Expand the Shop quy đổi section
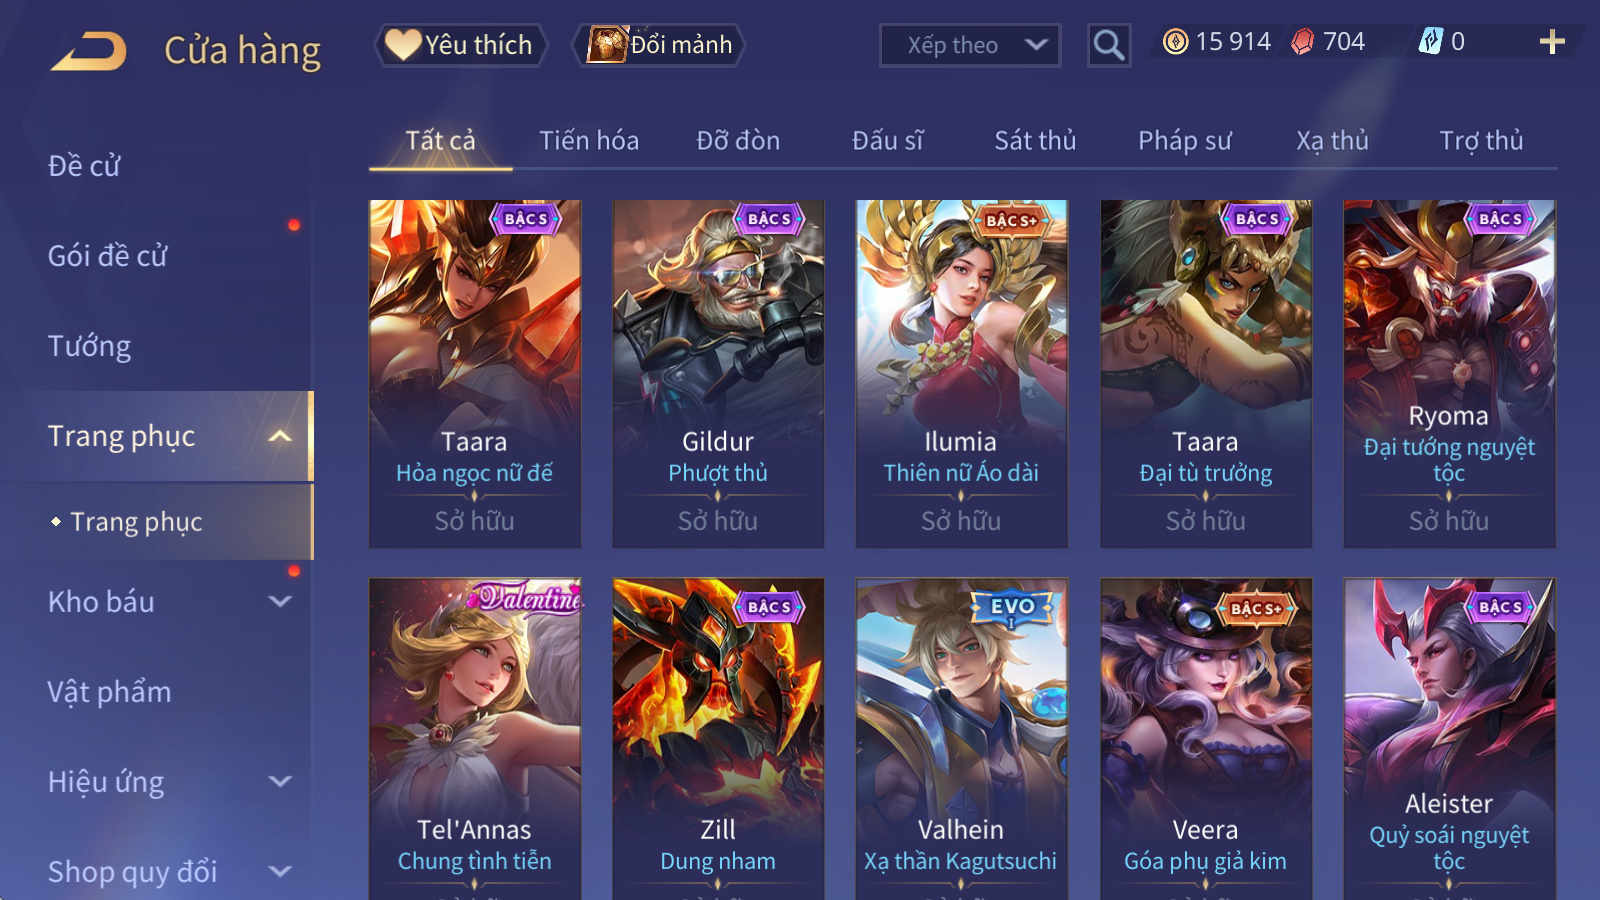Screen dimensions: 1600x900 coord(280,872)
